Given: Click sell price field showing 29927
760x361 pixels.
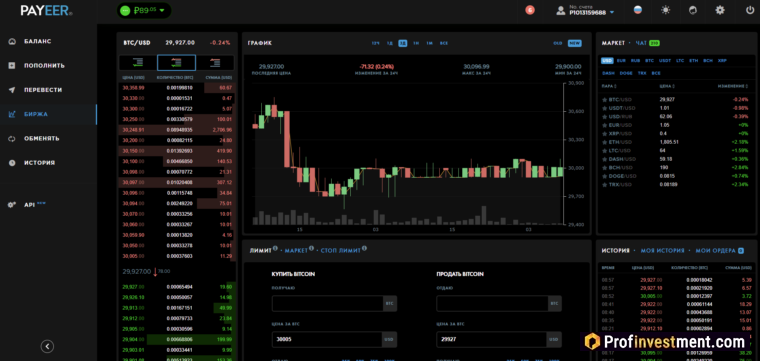Looking at the screenshot, I should 491,340.
